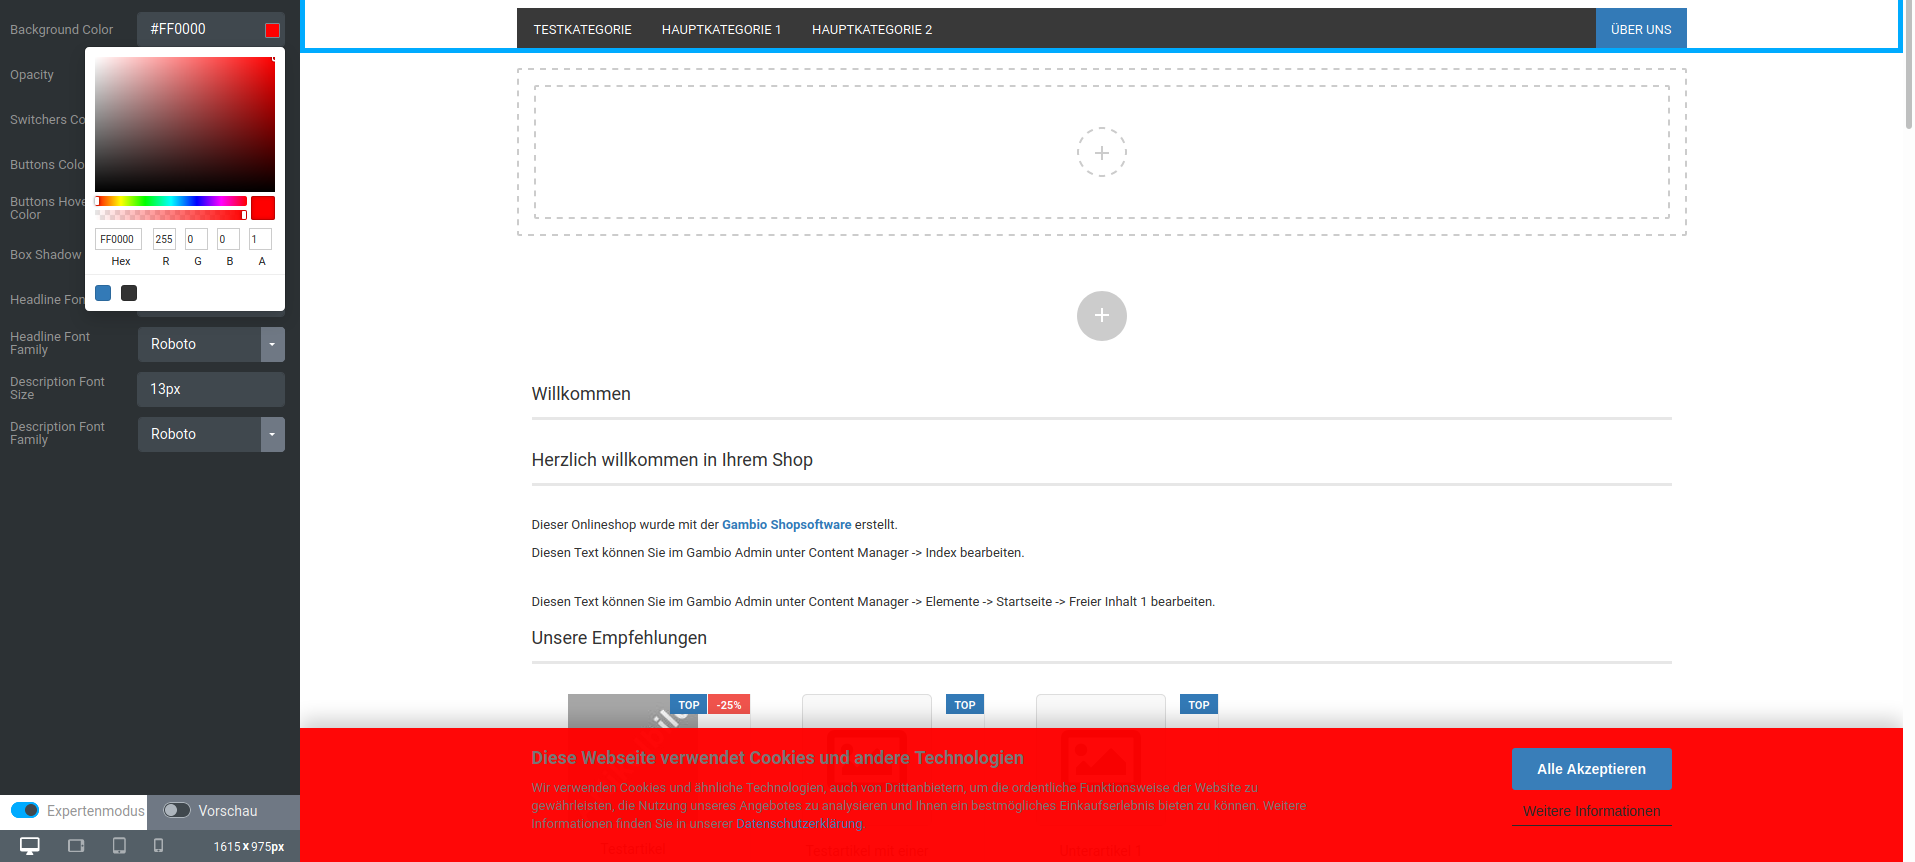This screenshot has height=862, width=1915.
Task: Click red swatch beside #FF0000 field
Action: (272, 30)
